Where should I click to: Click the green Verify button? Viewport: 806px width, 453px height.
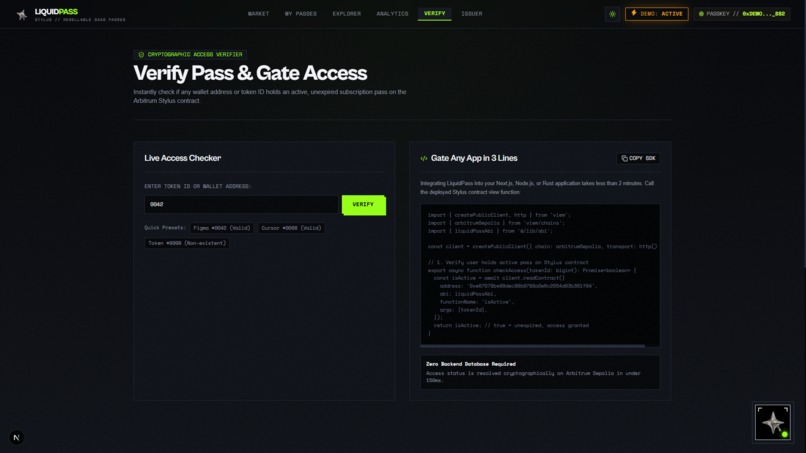pos(363,205)
